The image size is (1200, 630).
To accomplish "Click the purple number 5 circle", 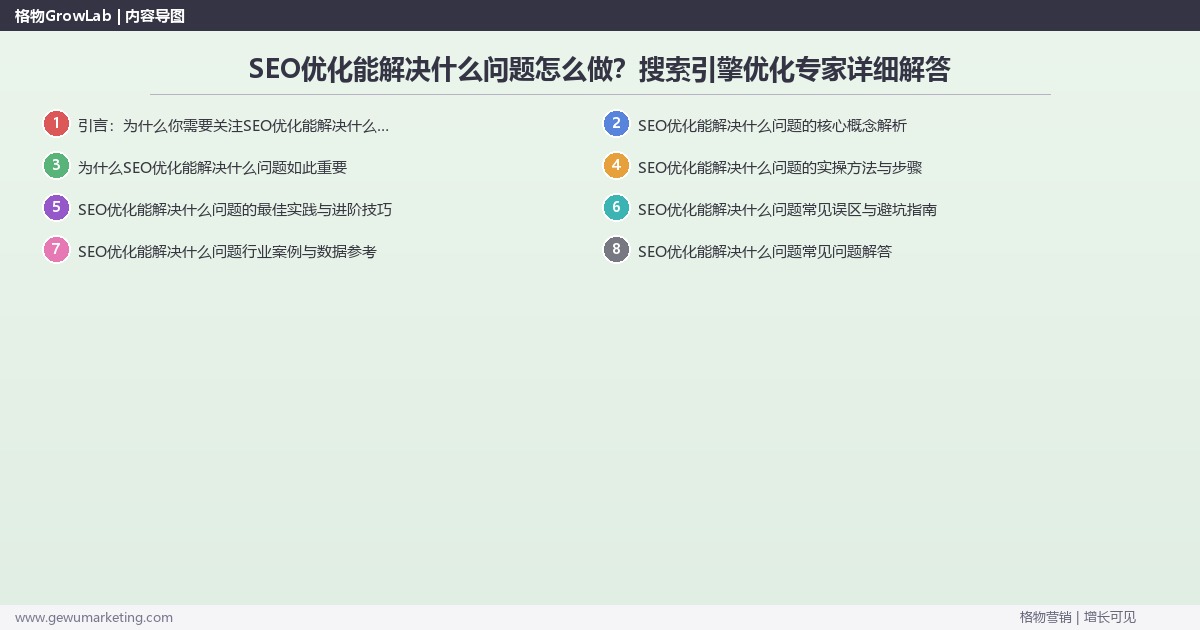I will 56,208.
